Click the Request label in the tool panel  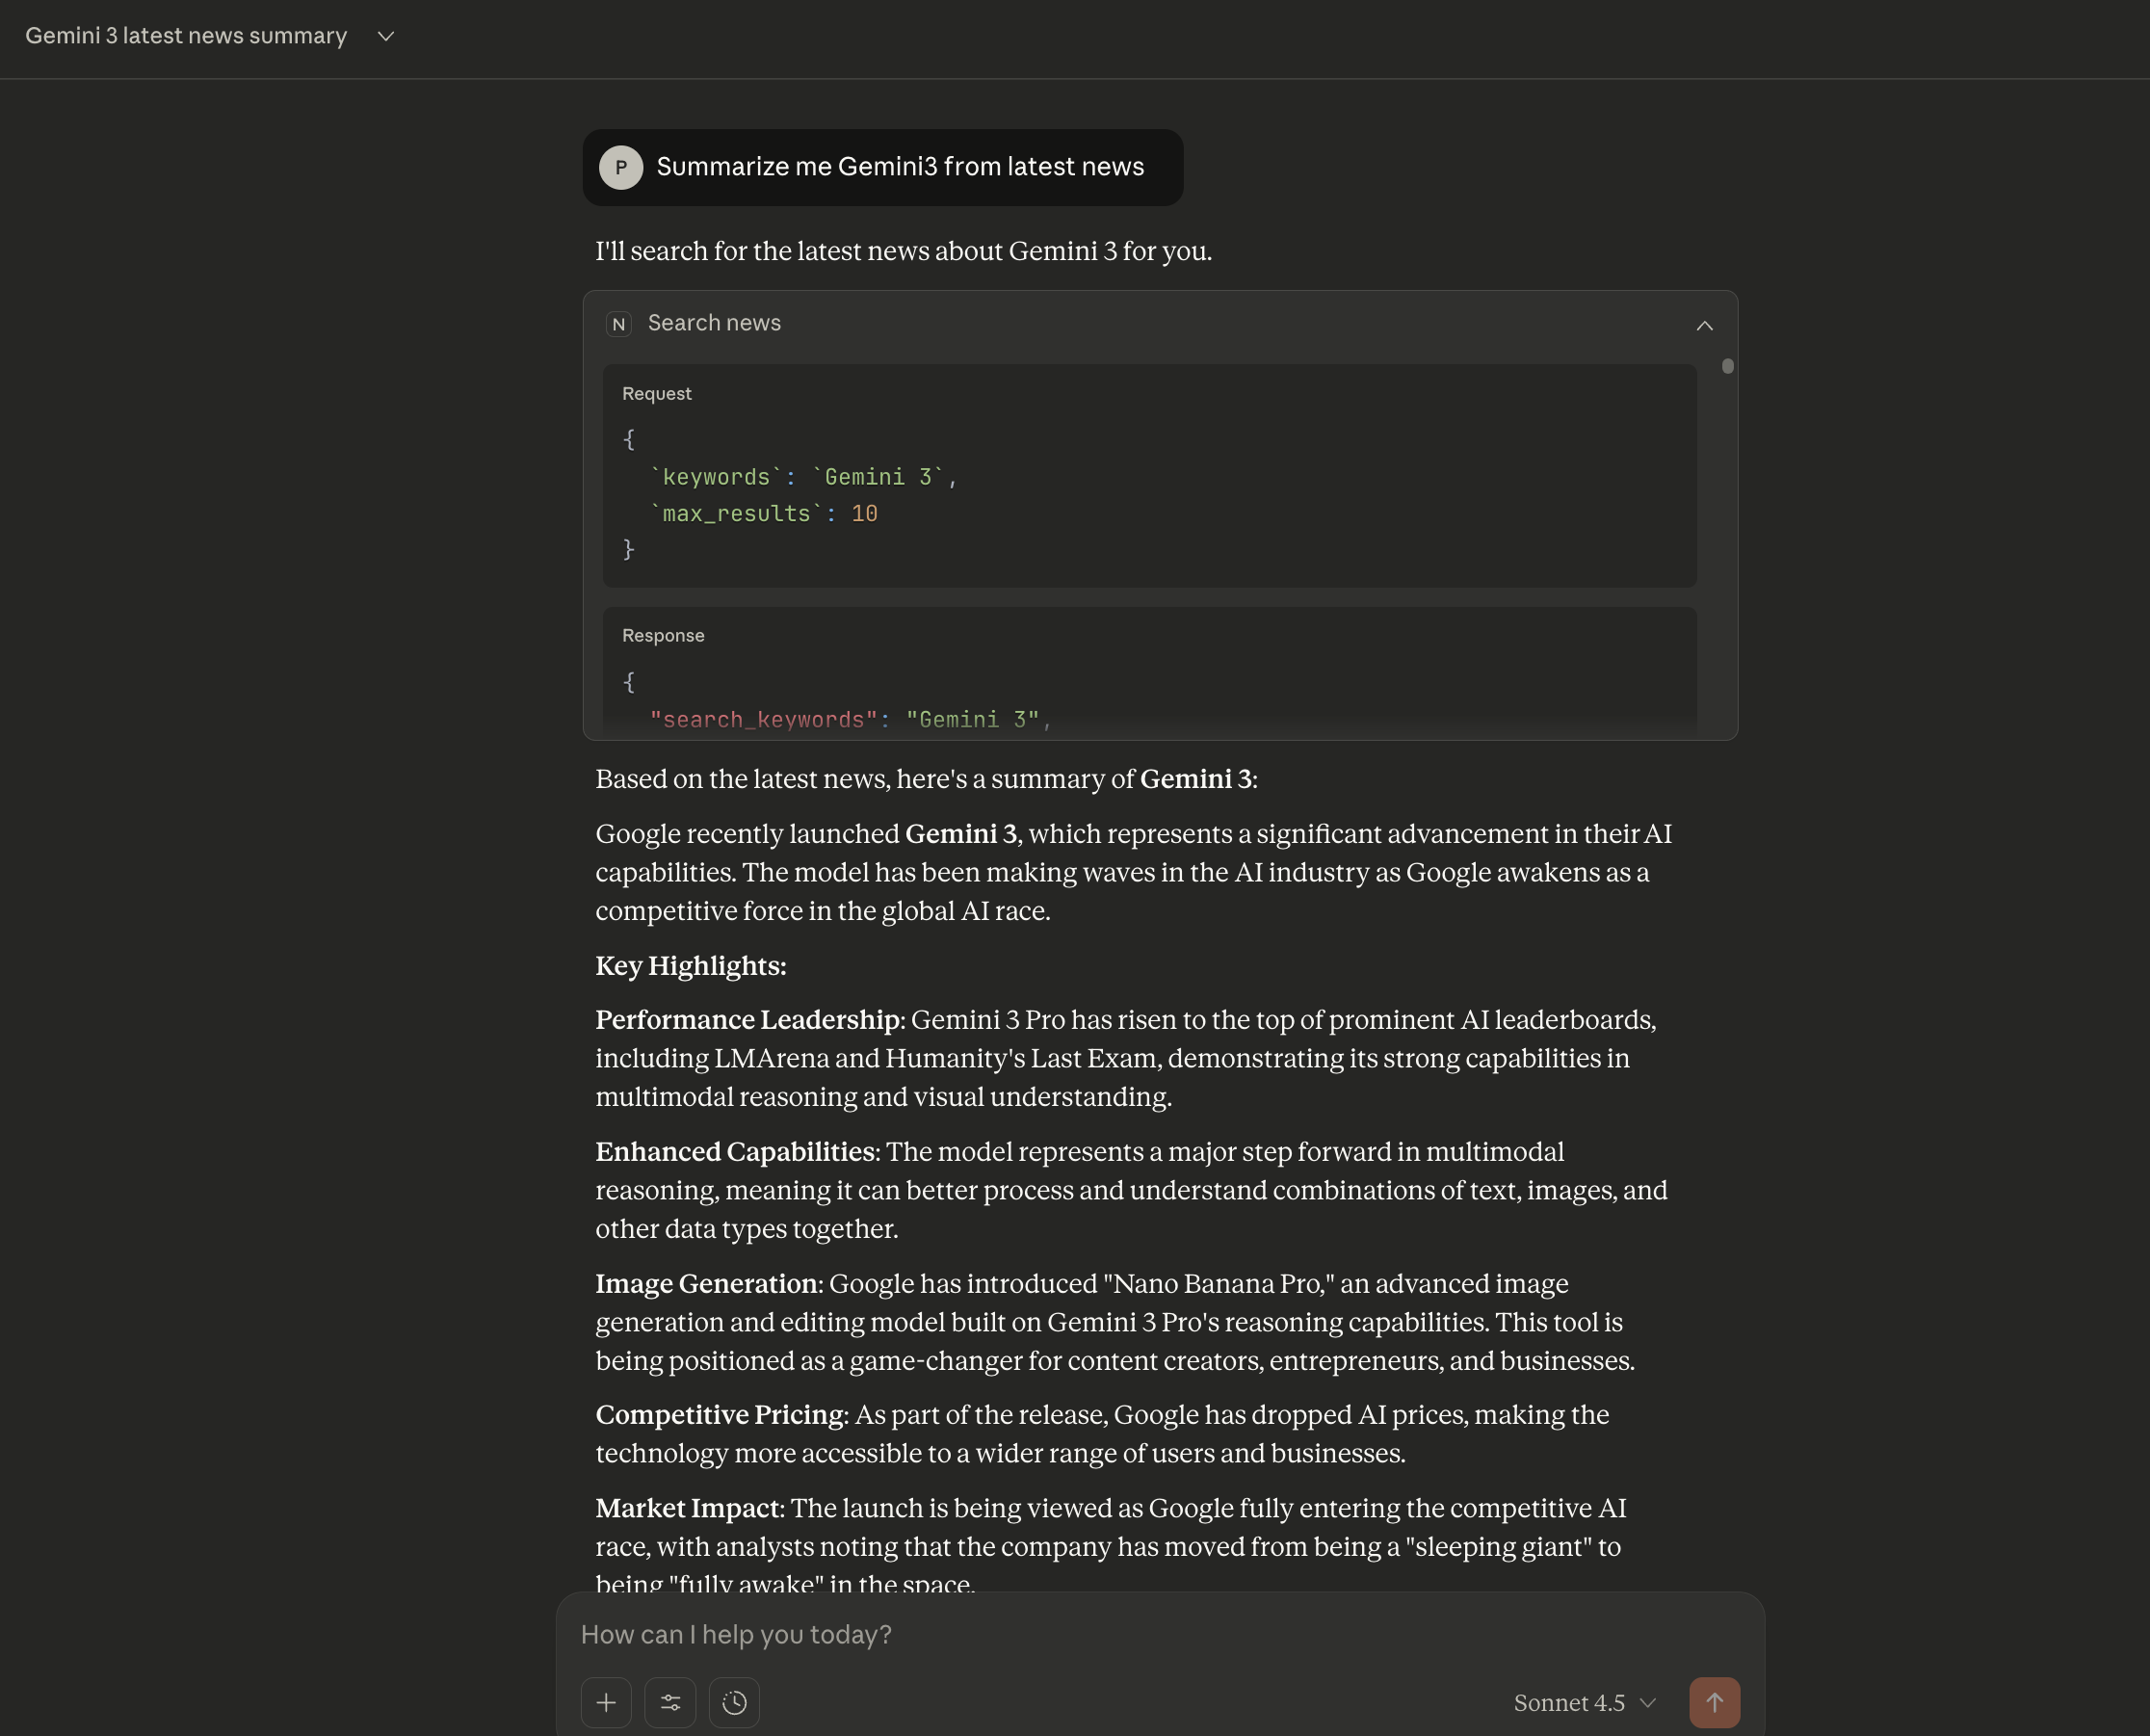point(656,394)
